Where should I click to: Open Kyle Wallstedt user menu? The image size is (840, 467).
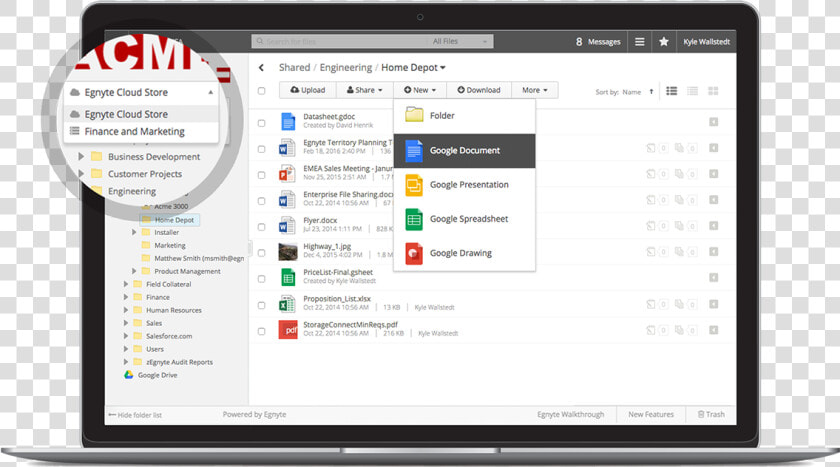tap(706, 42)
